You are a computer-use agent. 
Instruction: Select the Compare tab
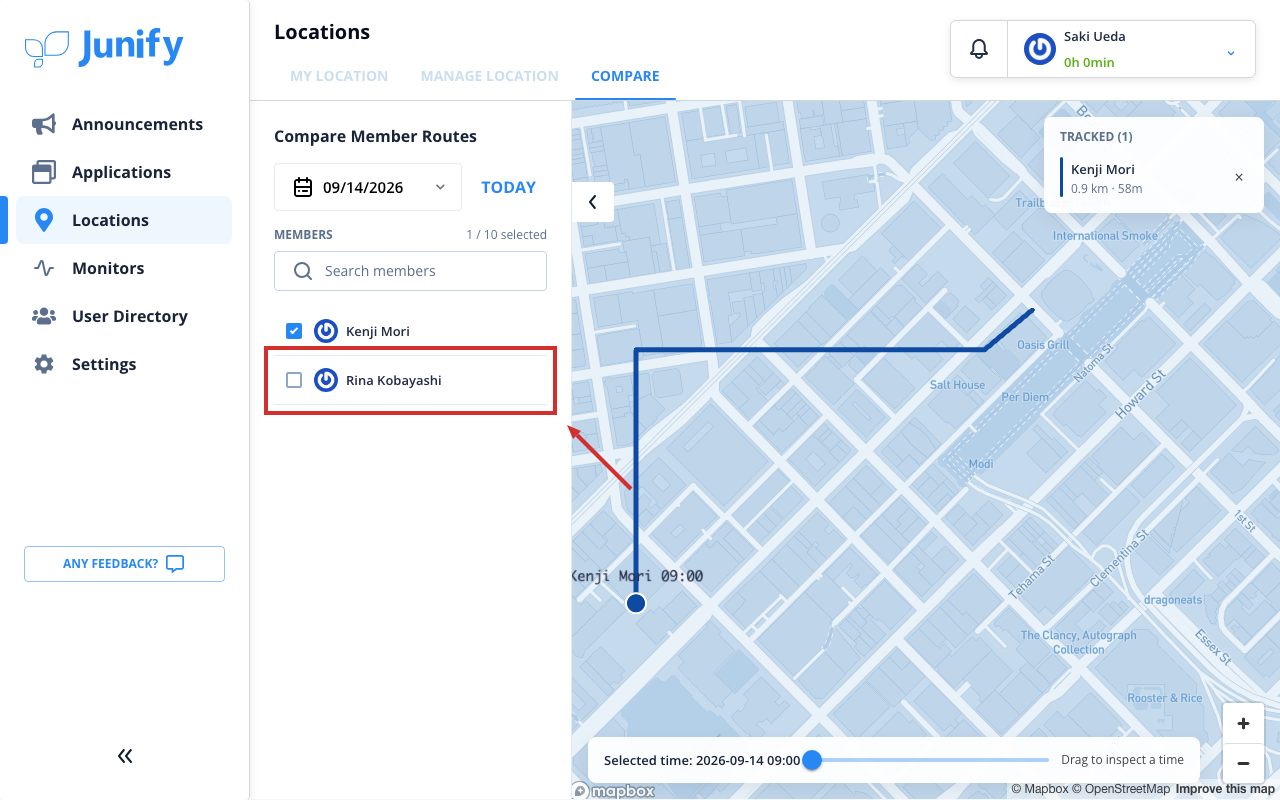pyautogui.click(x=625, y=76)
